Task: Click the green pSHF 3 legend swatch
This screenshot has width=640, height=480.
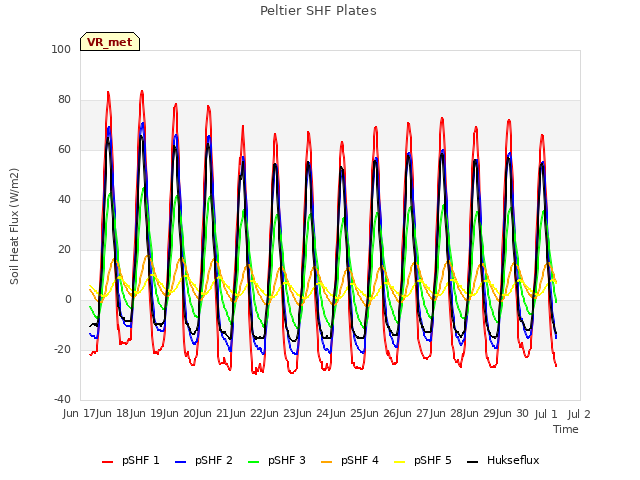Action: [x=253, y=462]
